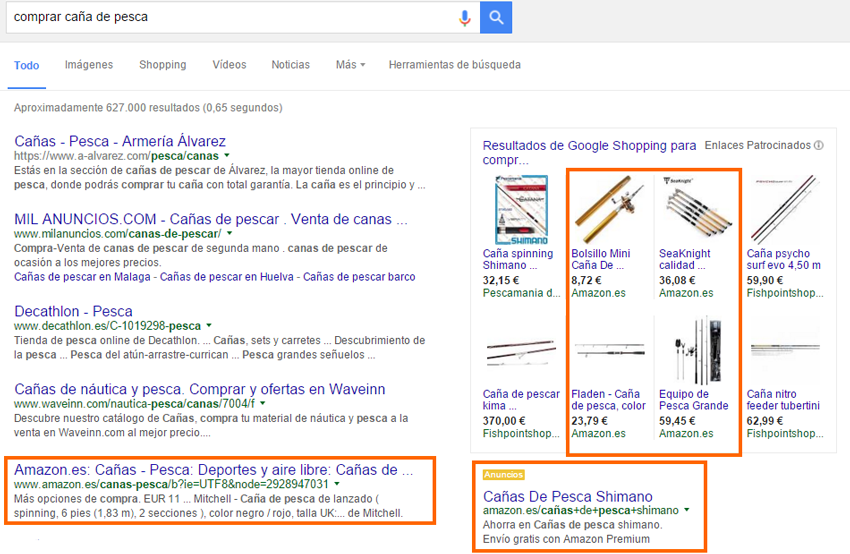Viewport: 850px width, 554px height.
Task: Click the 370,00 € price text
Action: [504, 421]
